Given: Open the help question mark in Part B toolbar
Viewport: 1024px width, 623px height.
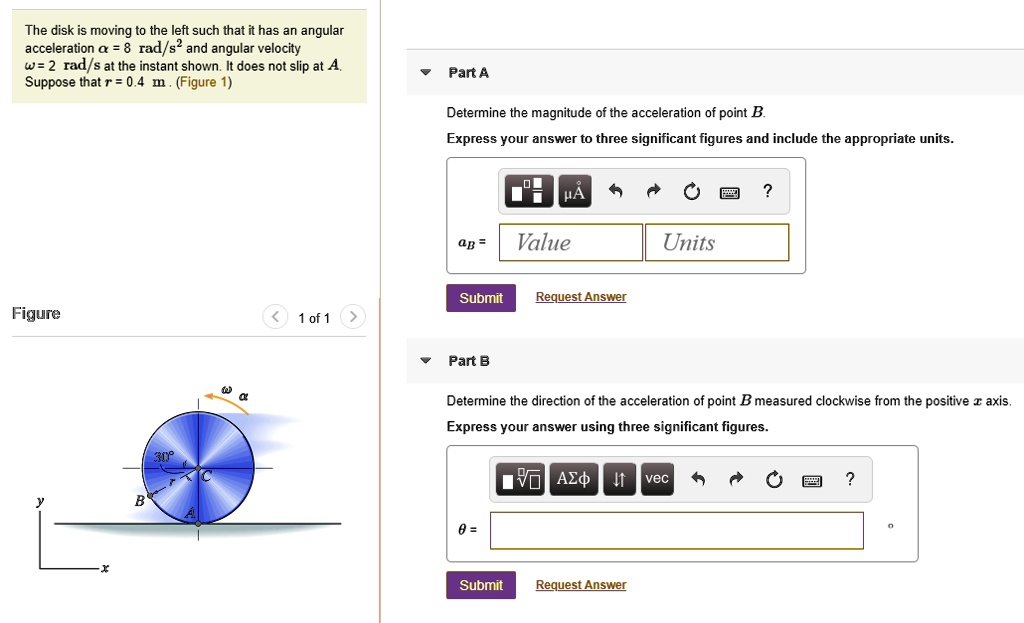Looking at the screenshot, I should point(850,479).
